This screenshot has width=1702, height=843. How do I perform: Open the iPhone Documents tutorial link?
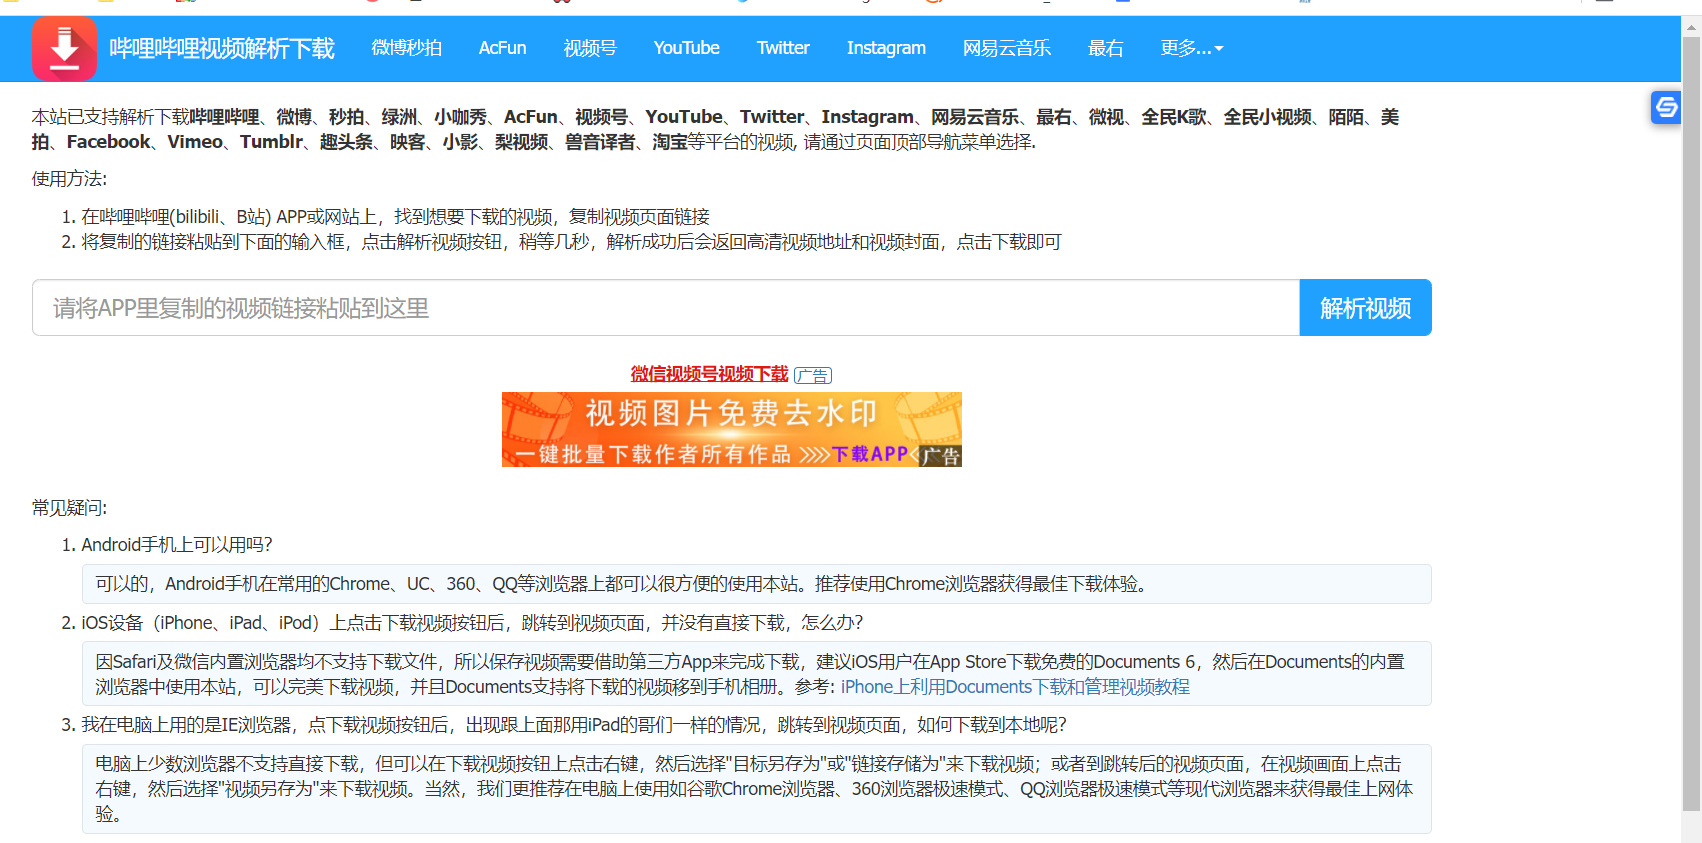[x=1015, y=687]
